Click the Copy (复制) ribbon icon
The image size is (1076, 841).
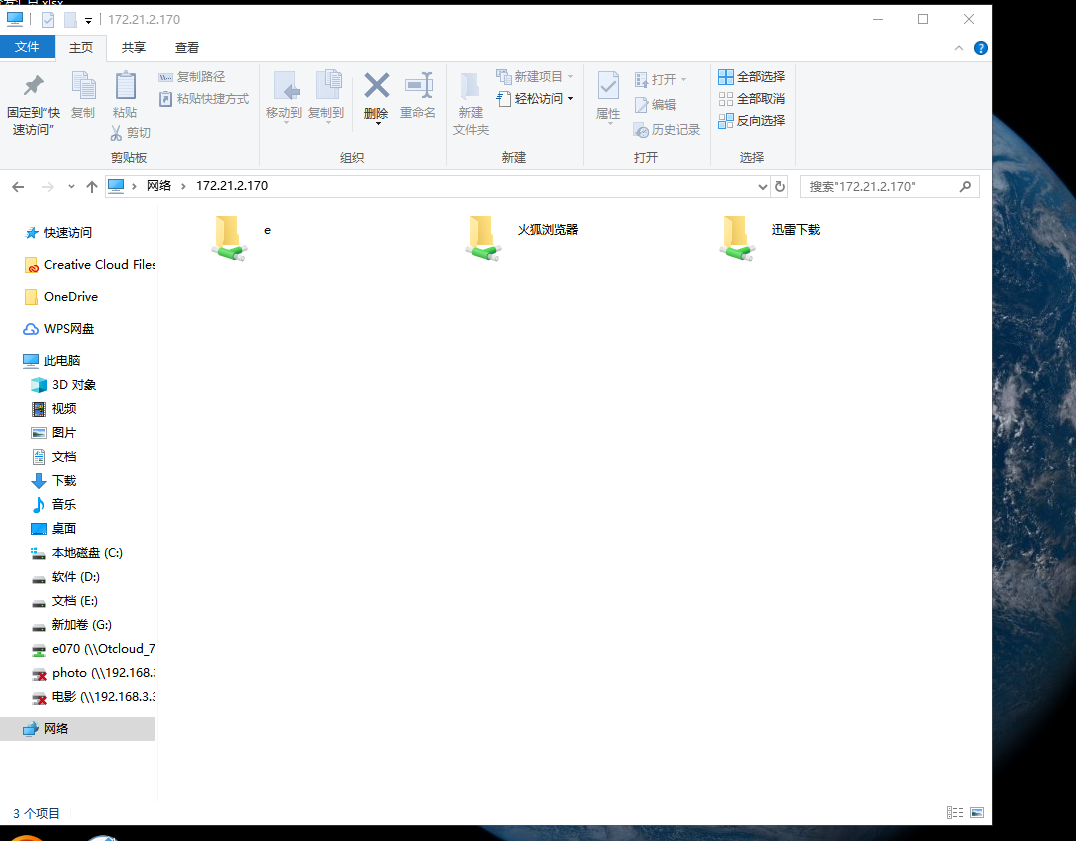point(83,86)
